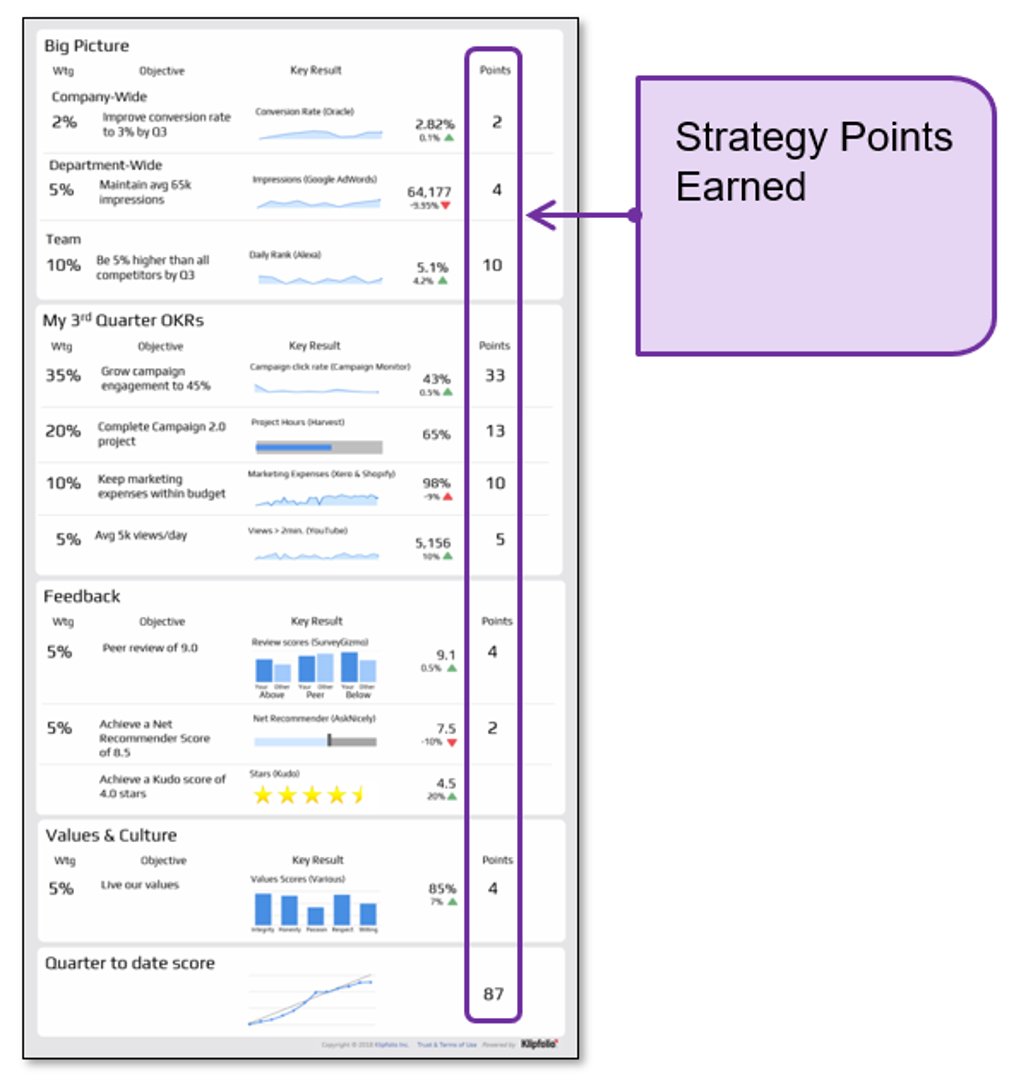Image resolution: width=1021 pixels, height=1080 pixels.
Task: Click the red down arrow under 7.5
Action: (x=452, y=742)
